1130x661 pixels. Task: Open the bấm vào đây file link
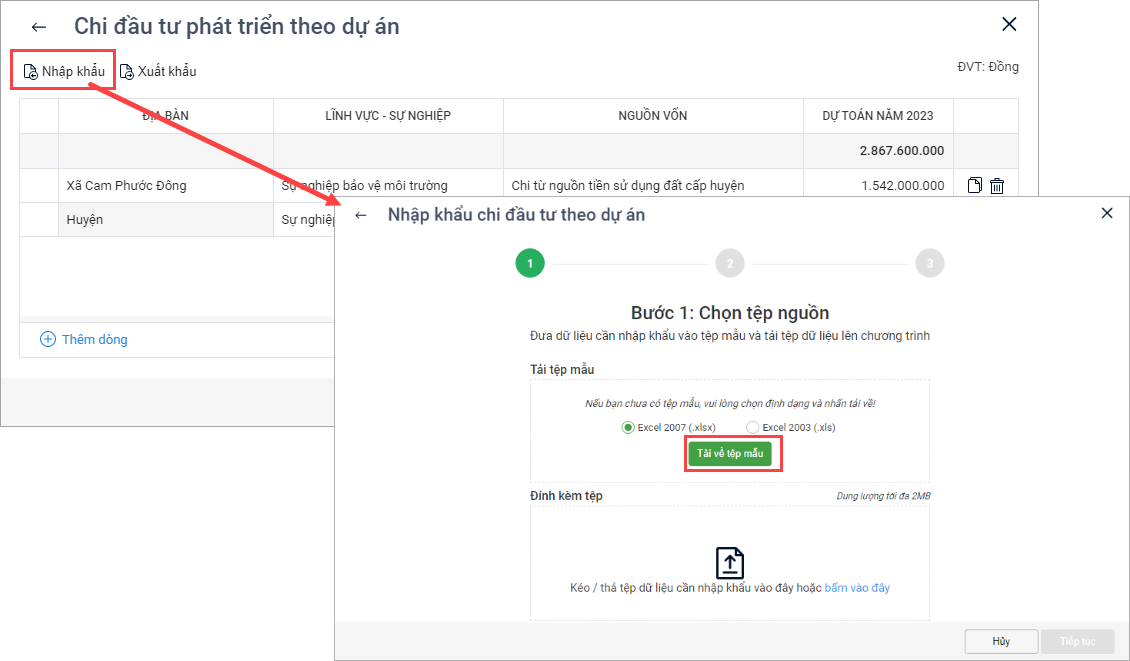856,588
